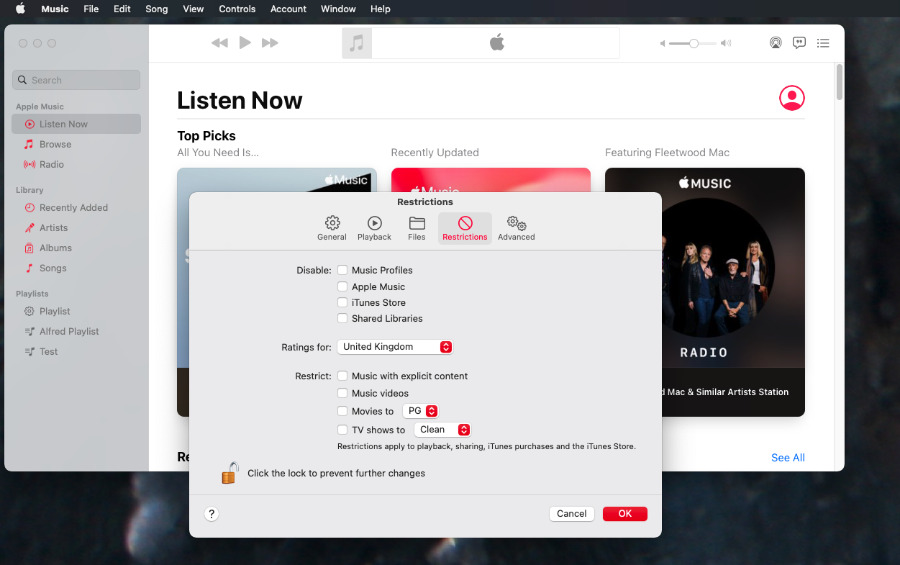900x565 pixels.
Task: Open the Alfred Playlist
Action: pyautogui.click(x=76, y=331)
